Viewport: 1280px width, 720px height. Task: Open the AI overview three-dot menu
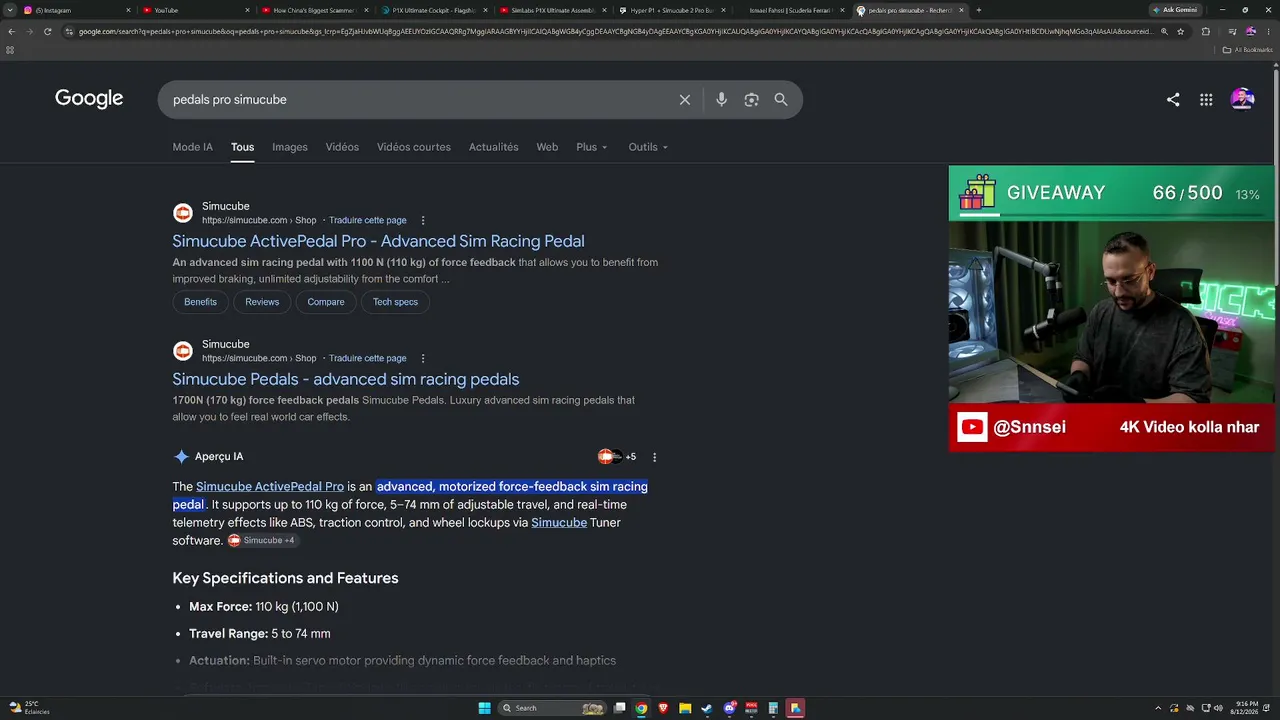tap(655, 457)
